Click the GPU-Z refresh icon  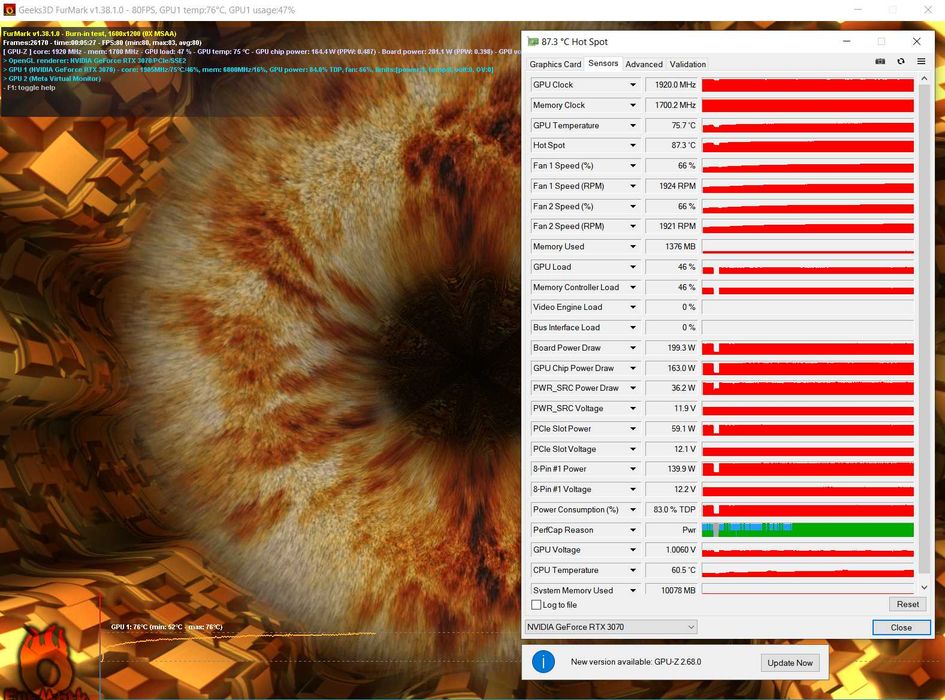click(900, 61)
